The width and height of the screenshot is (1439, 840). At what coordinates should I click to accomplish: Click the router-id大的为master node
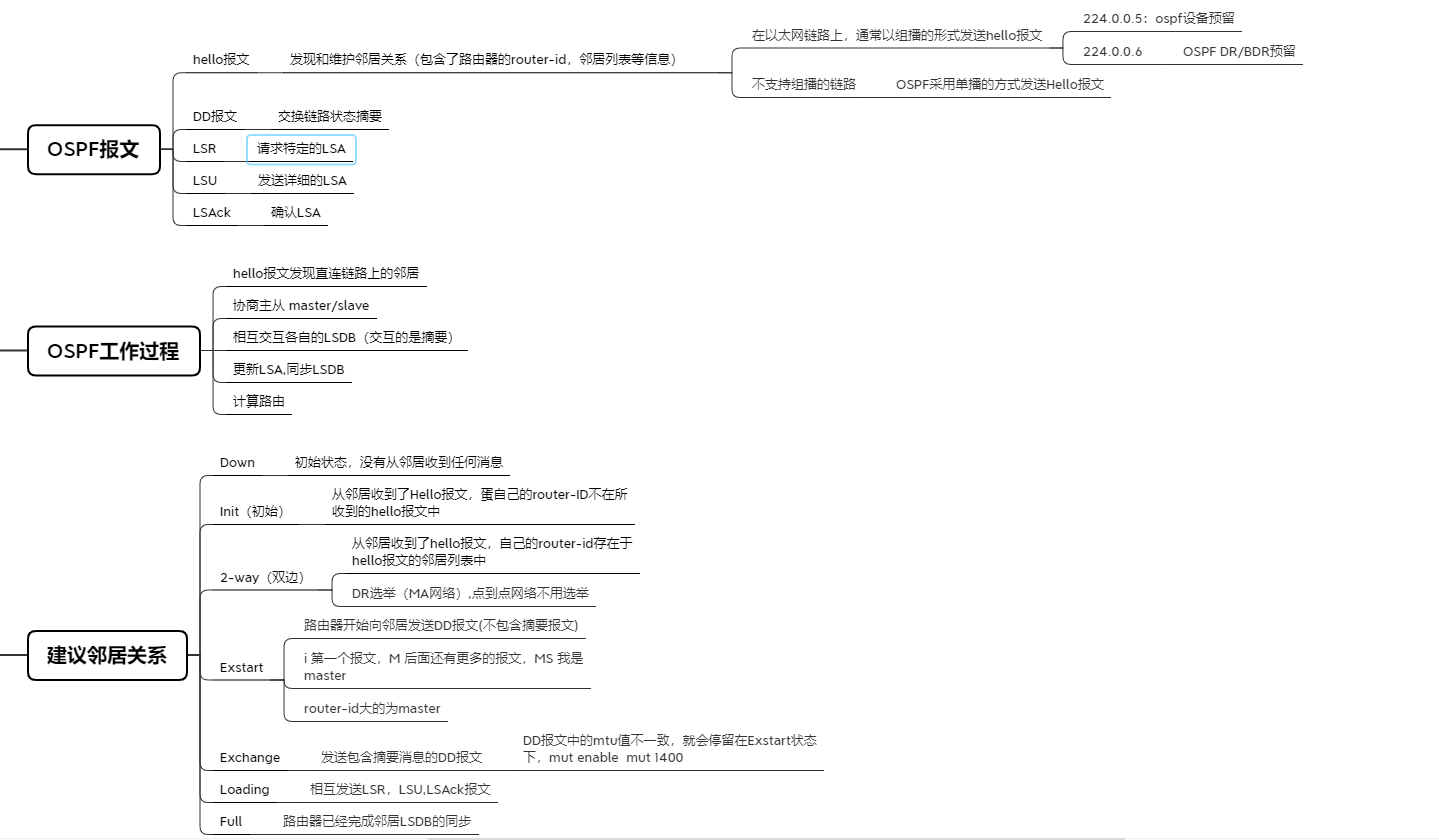[x=371, y=708]
